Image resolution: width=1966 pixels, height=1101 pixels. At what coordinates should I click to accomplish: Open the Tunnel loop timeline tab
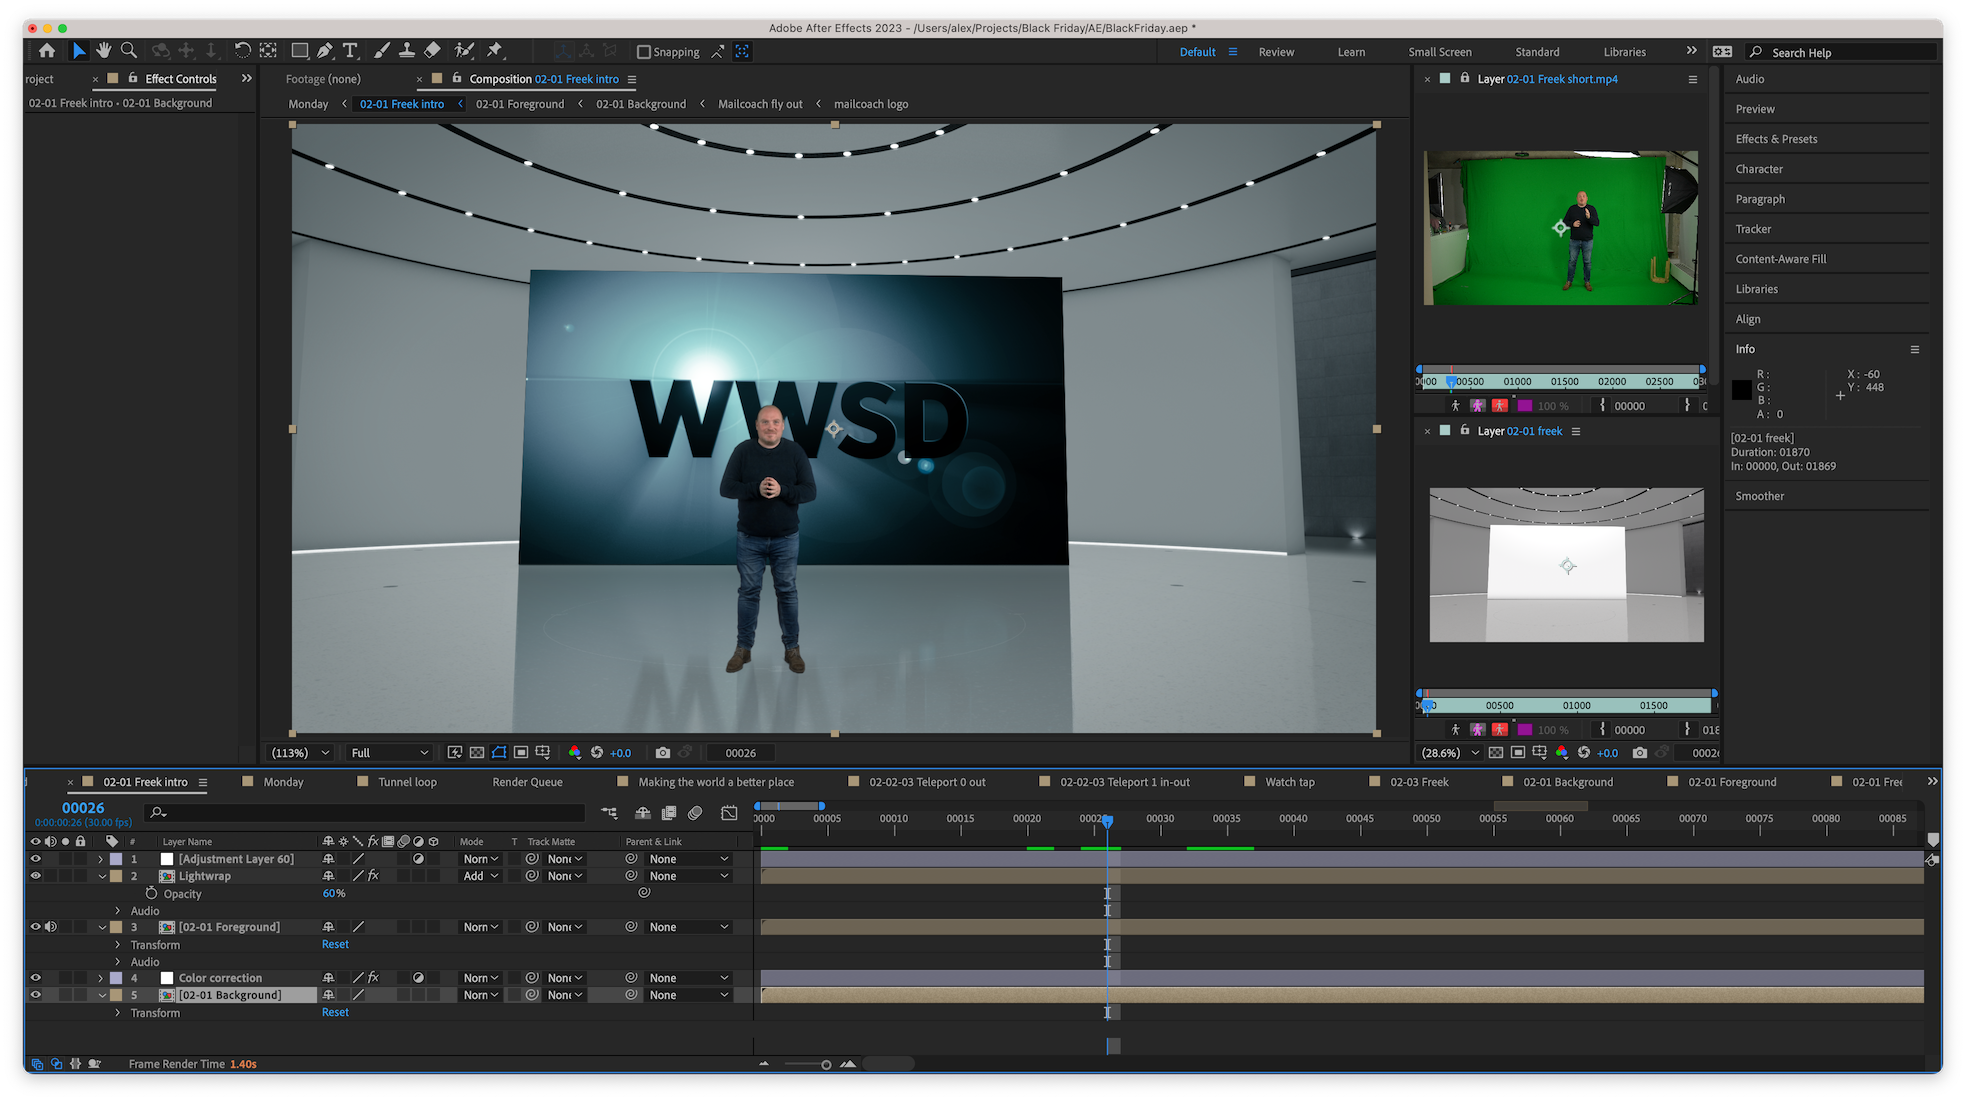pyautogui.click(x=407, y=782)
